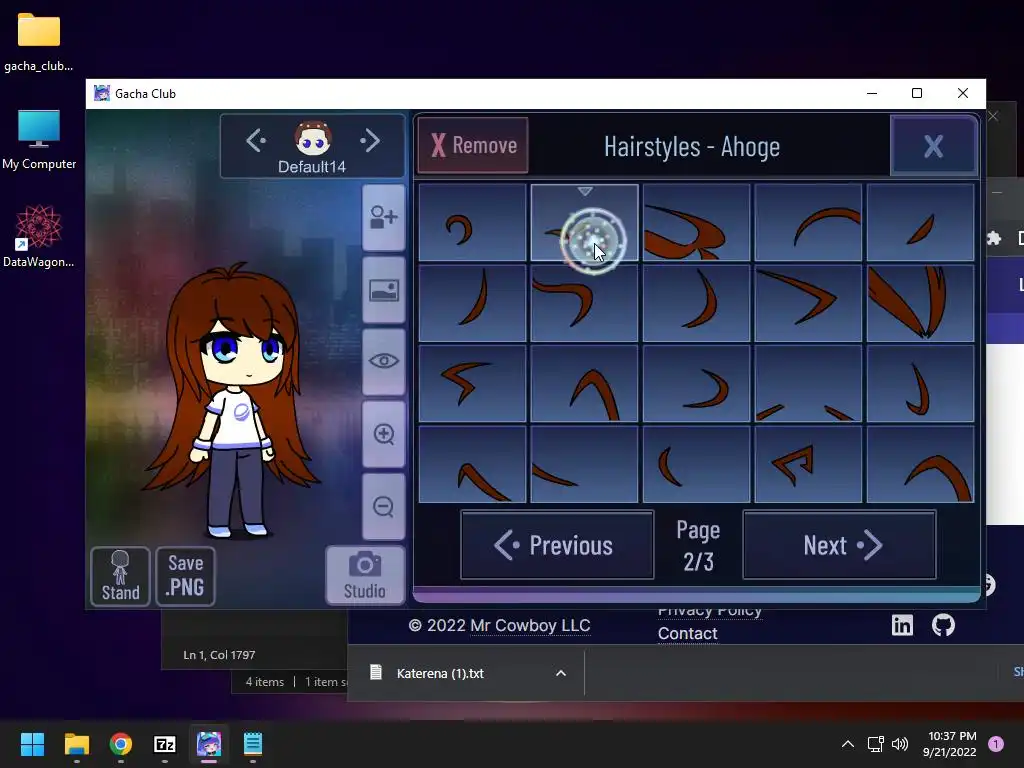
Task: Click the add character icon
Action: (383, 217)
